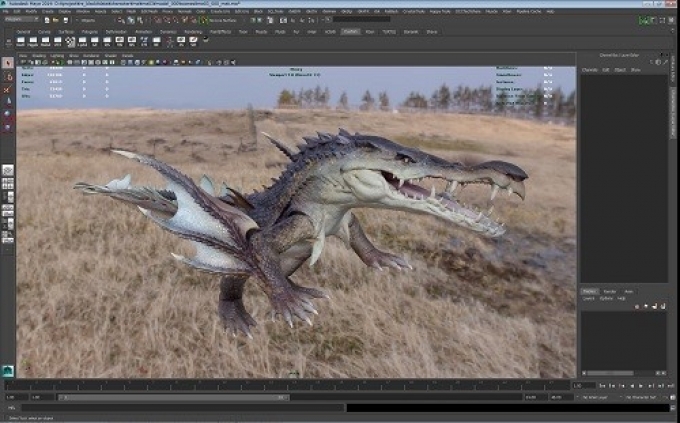Image resolution: width=680 pixels, height=423 pixels.
Task: Select the Display tab in Layer Editor
Action: coord(589,291)
